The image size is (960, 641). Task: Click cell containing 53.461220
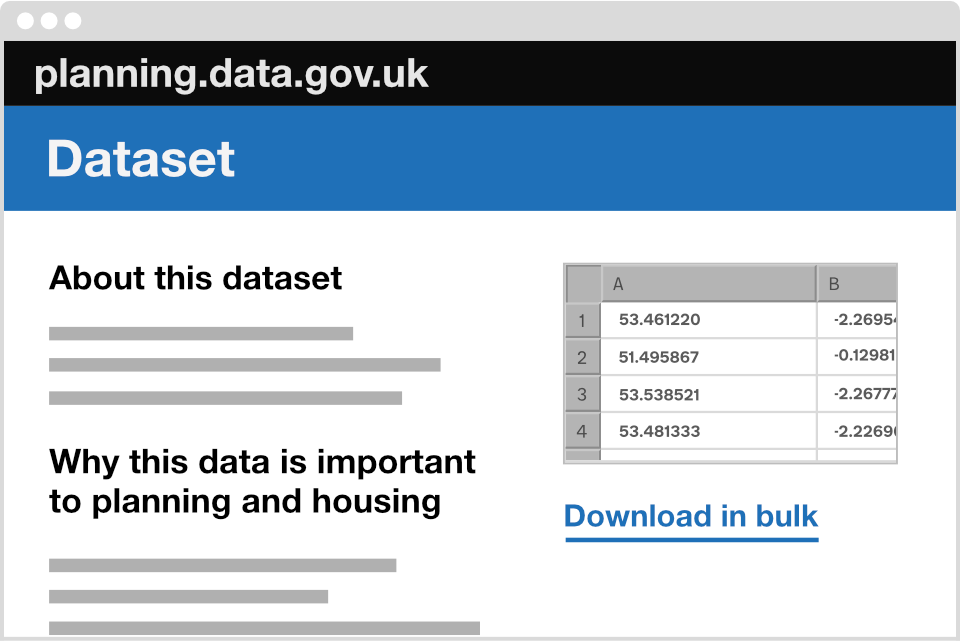(708, 320)
